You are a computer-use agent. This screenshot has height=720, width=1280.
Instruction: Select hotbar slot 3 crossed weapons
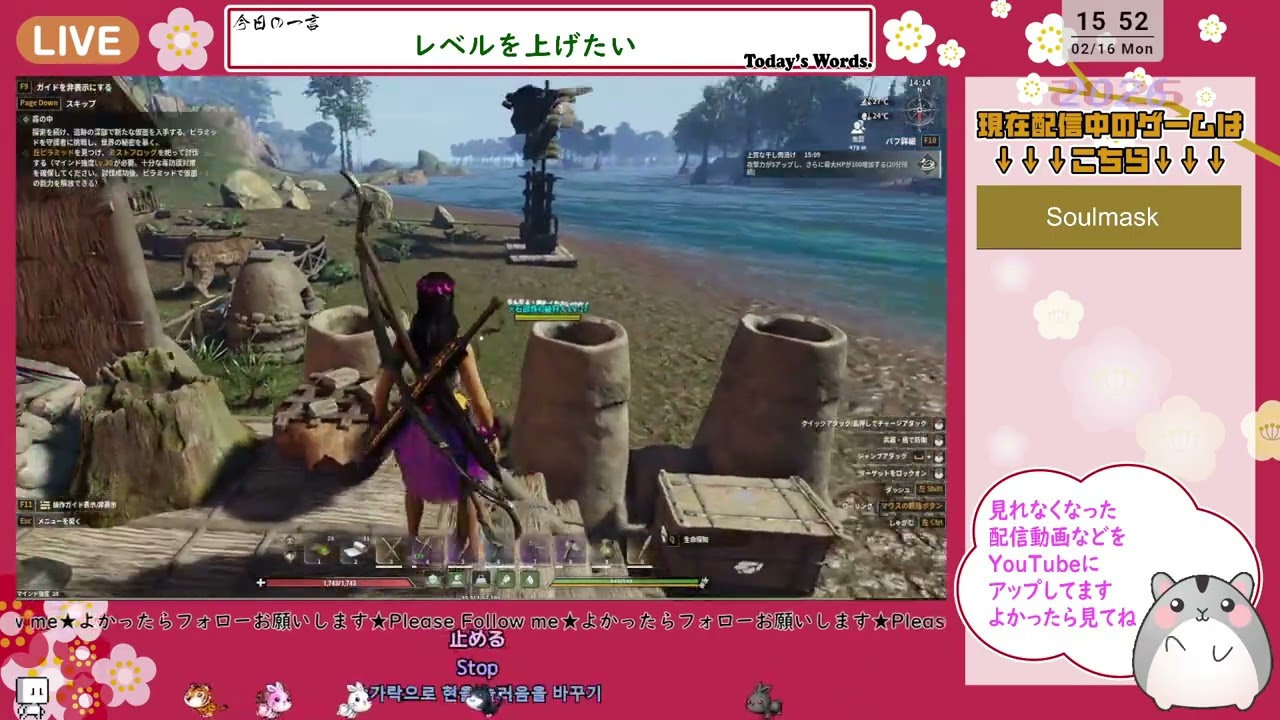point(390,550)
